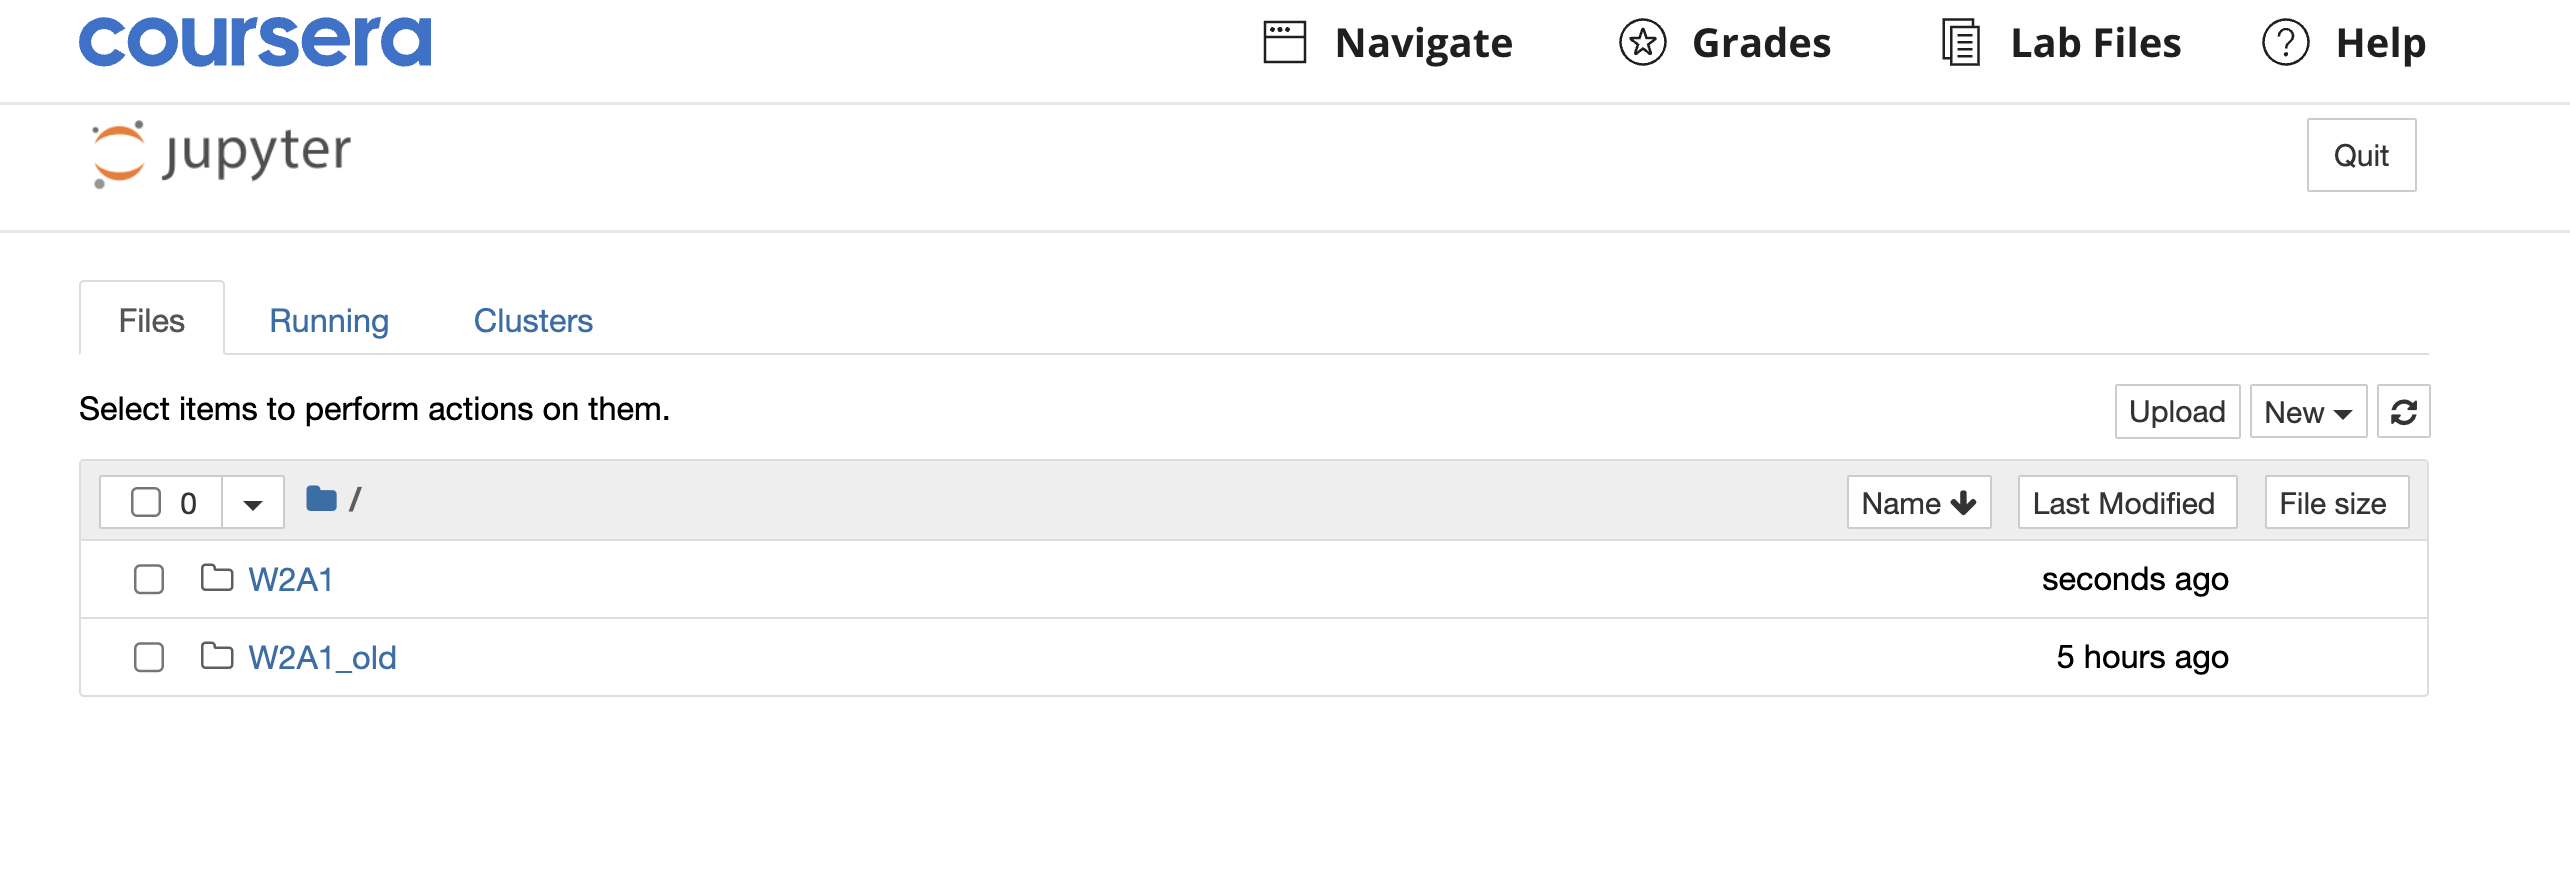Open the W2A1_old folder link

(x=322, y=657)
